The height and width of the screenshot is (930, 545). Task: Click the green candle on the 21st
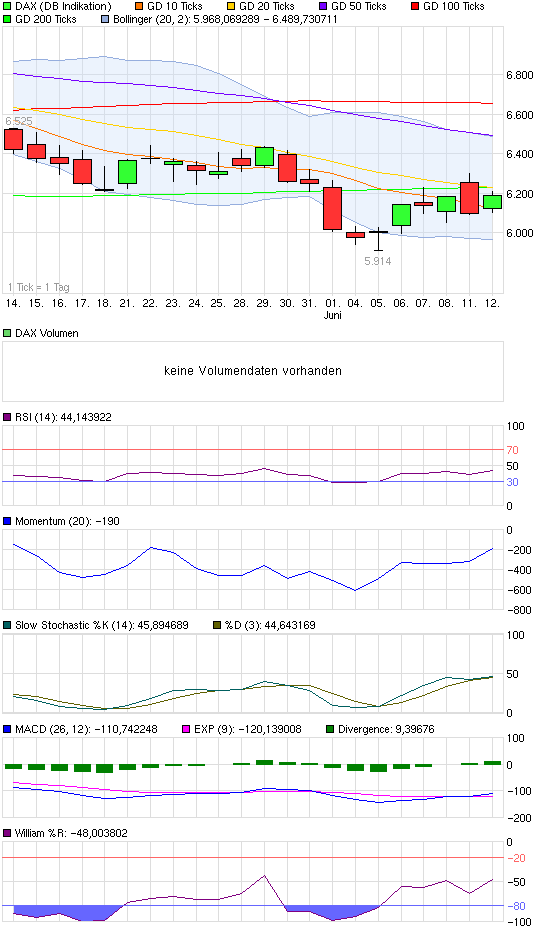[127, 172]
